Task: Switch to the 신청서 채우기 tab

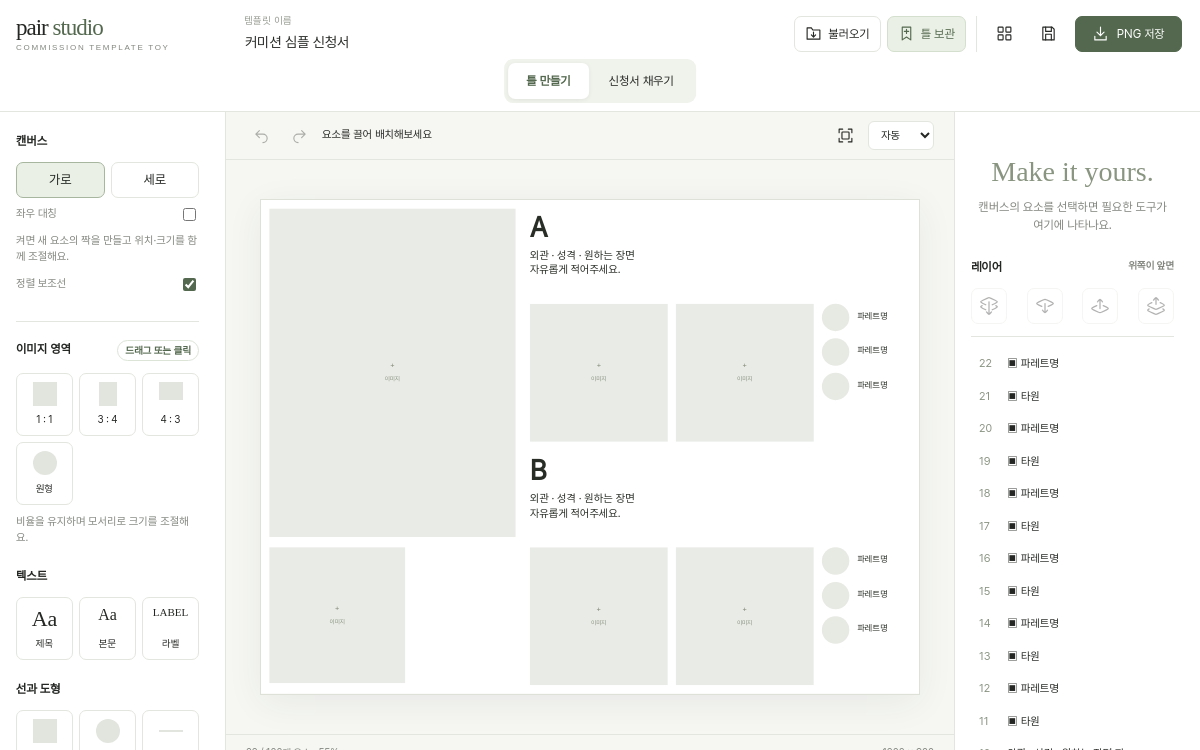Action: (641, 81)
